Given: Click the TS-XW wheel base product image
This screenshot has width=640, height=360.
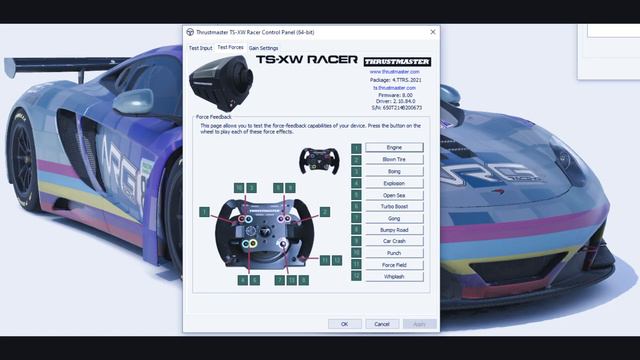Looking at the screenshot, I should pos(221,83).
